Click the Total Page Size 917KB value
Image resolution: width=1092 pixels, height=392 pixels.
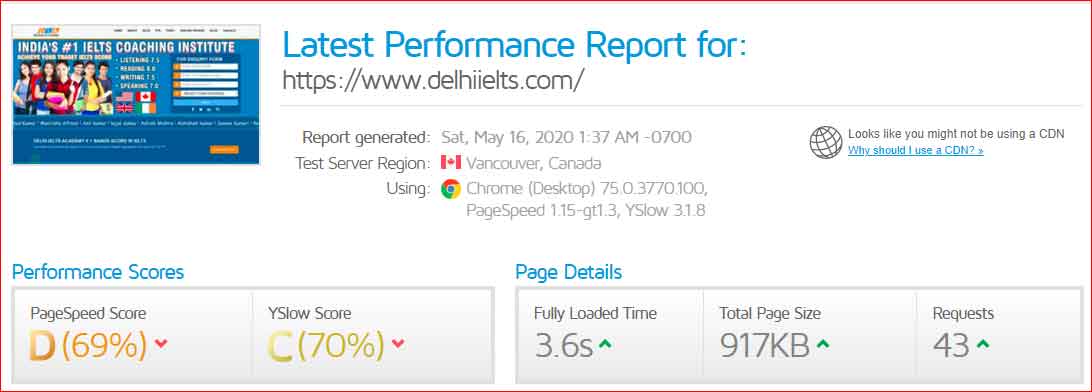coord(765,345)
